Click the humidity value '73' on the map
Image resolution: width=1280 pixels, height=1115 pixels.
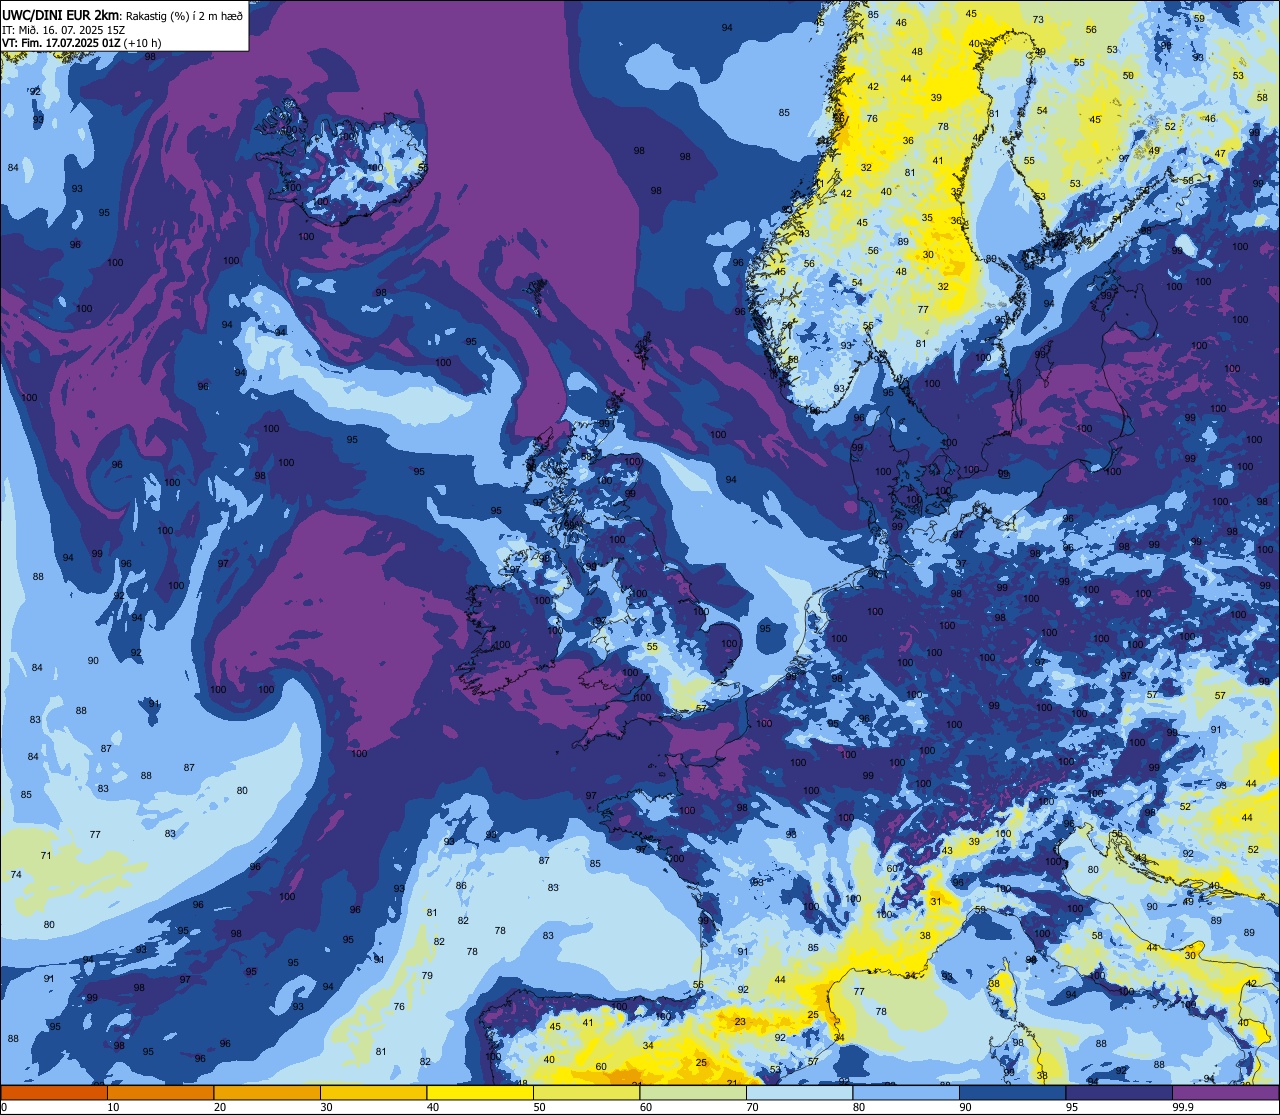click(1038, 20)
